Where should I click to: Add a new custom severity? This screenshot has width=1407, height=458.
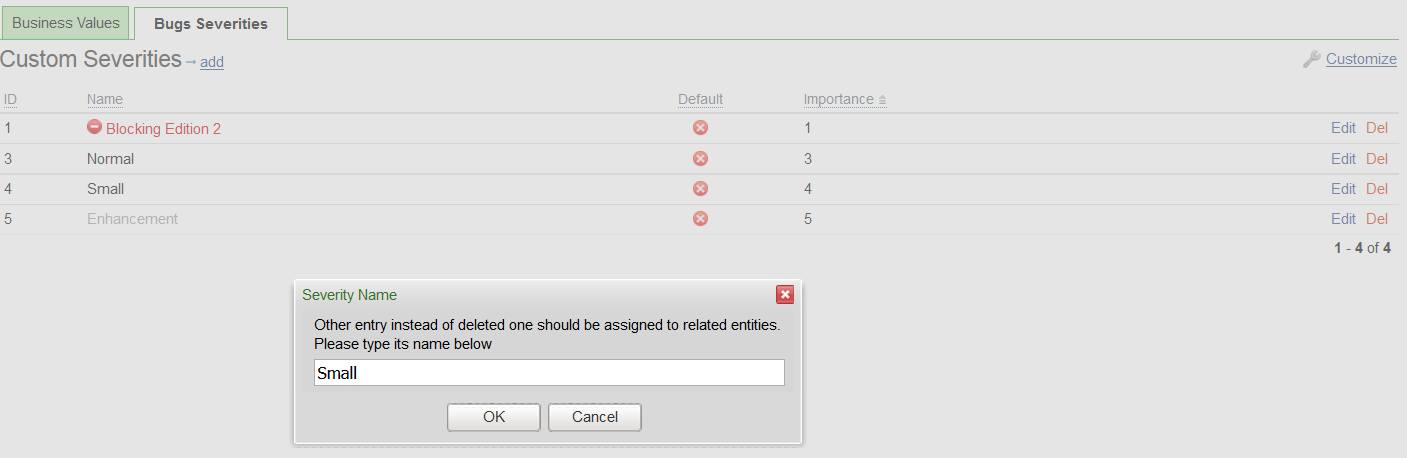[x=212, y=62]
